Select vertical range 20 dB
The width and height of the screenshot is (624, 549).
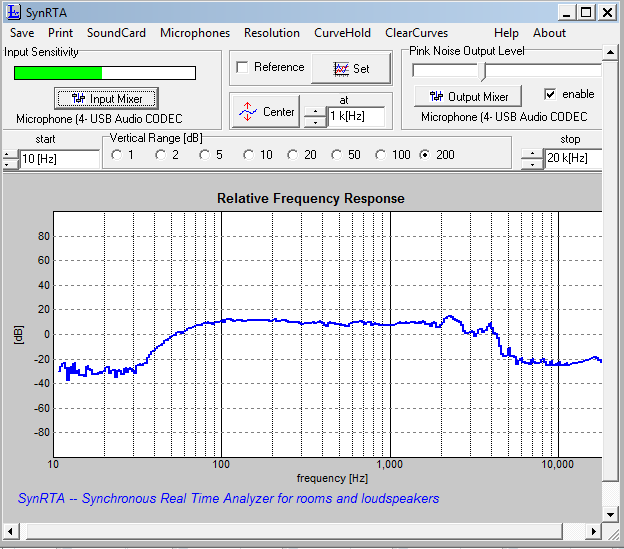[x=292, y=155]
